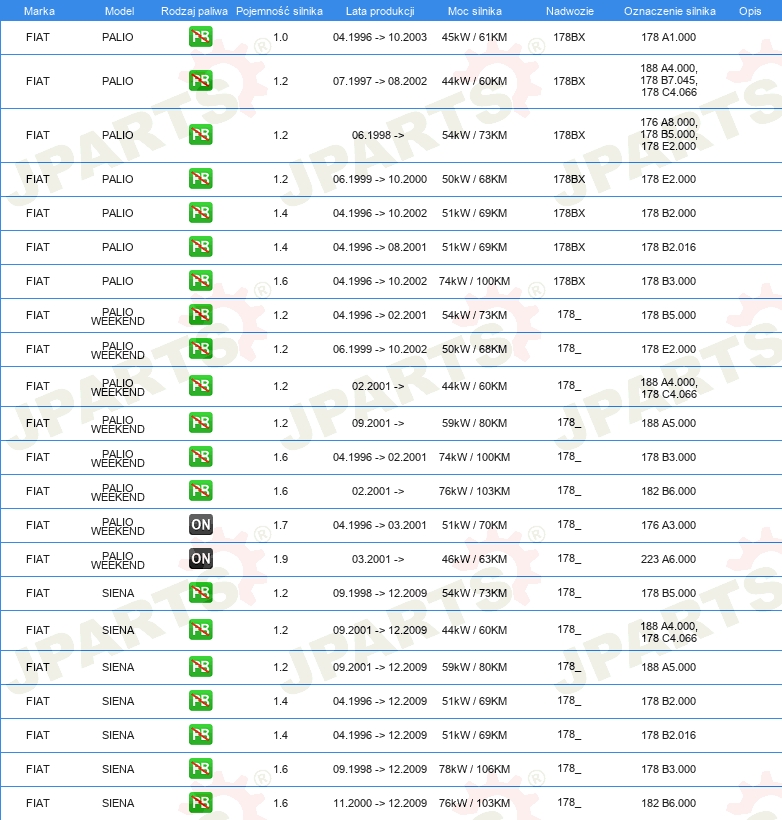Click the production date 09.2001 -> in Palio Weekend row
Screen dimensions: 782x820
[378, 423]
